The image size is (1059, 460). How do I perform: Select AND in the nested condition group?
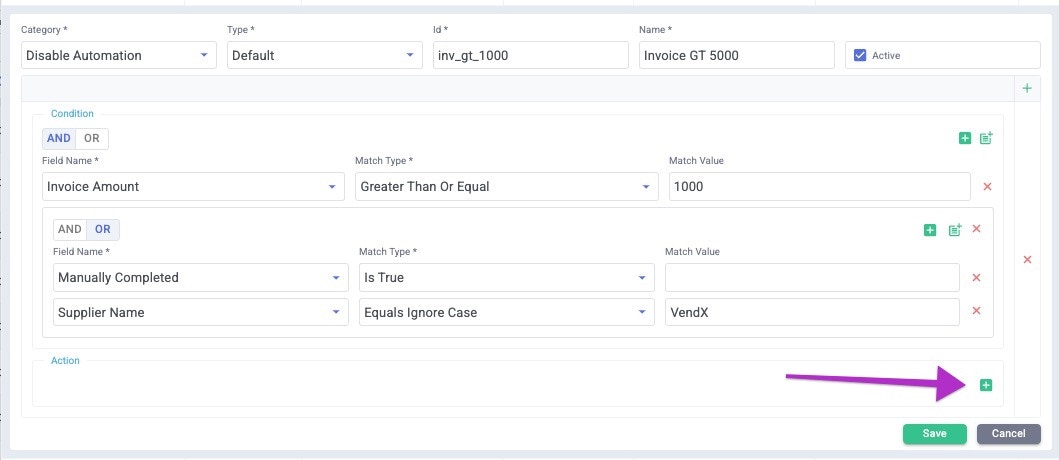pos(70,230)
